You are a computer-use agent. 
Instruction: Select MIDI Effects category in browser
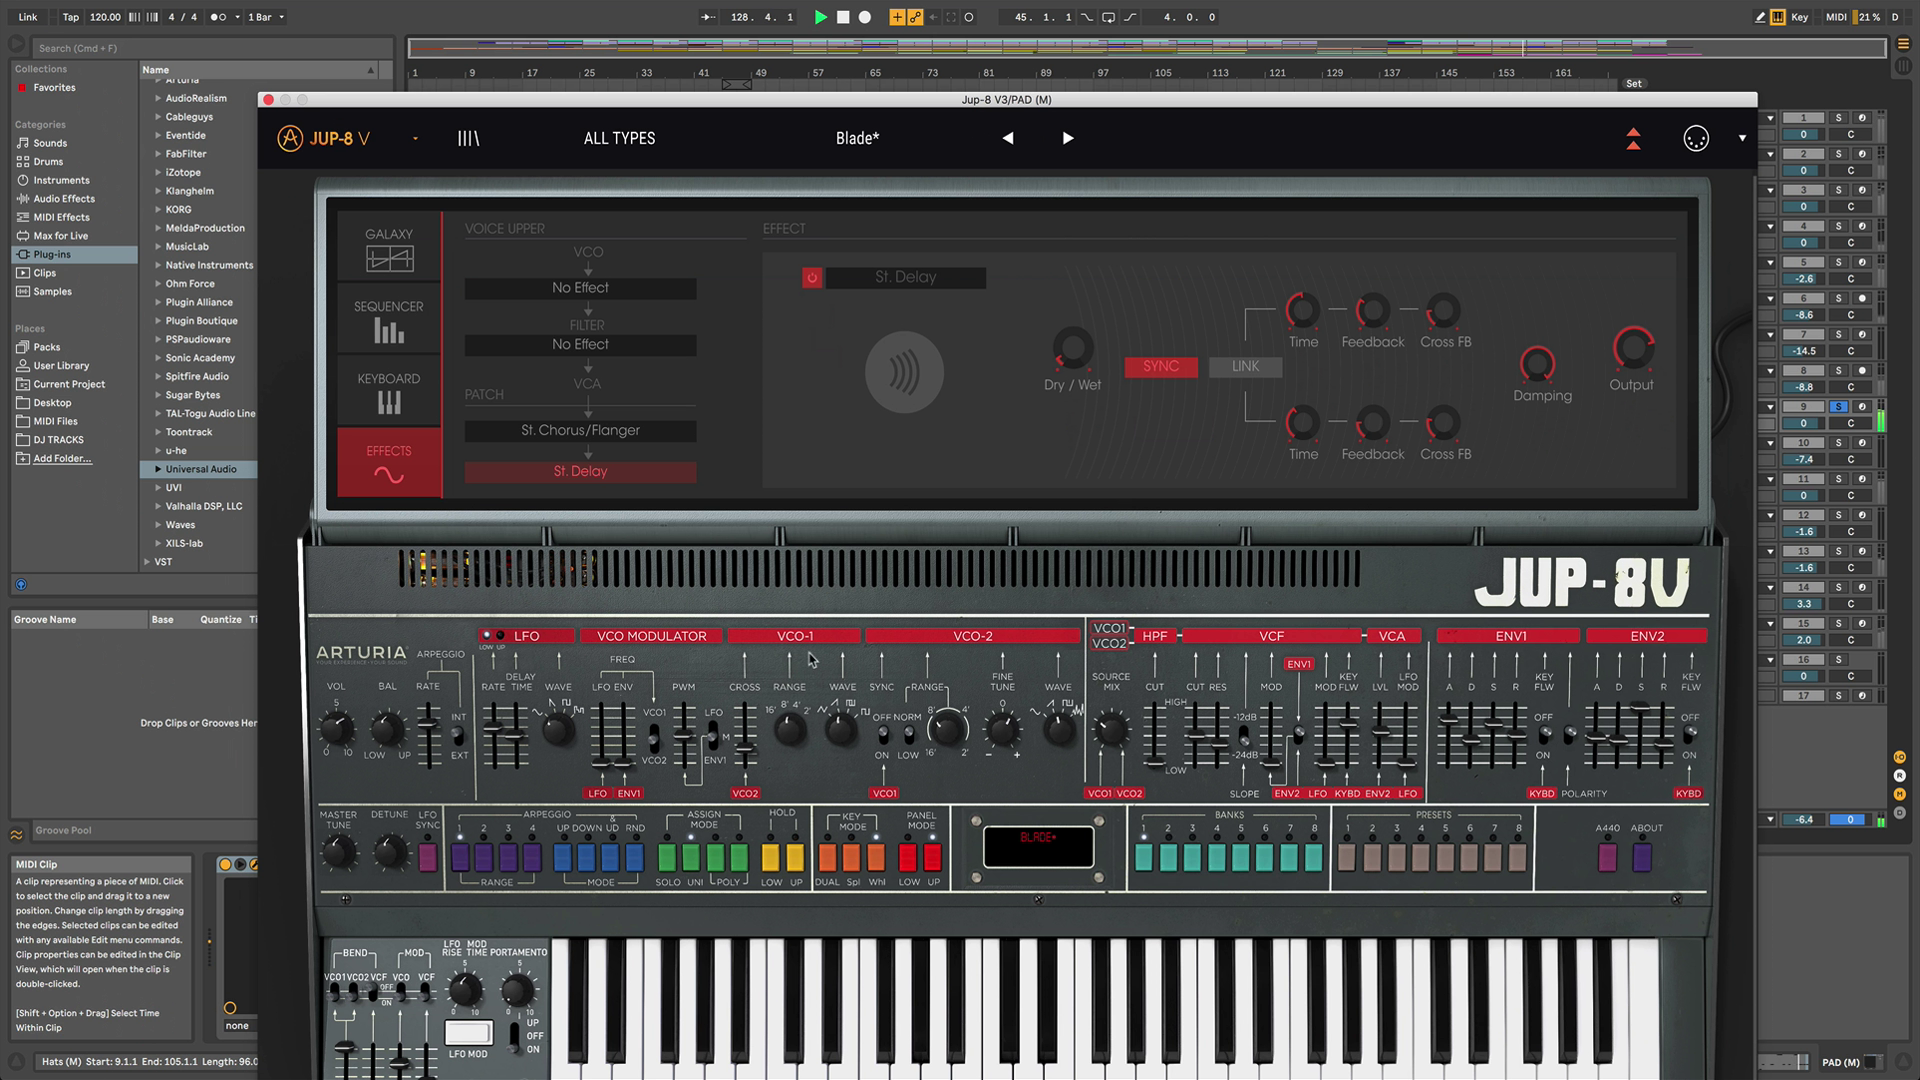[x=61, y=218]
